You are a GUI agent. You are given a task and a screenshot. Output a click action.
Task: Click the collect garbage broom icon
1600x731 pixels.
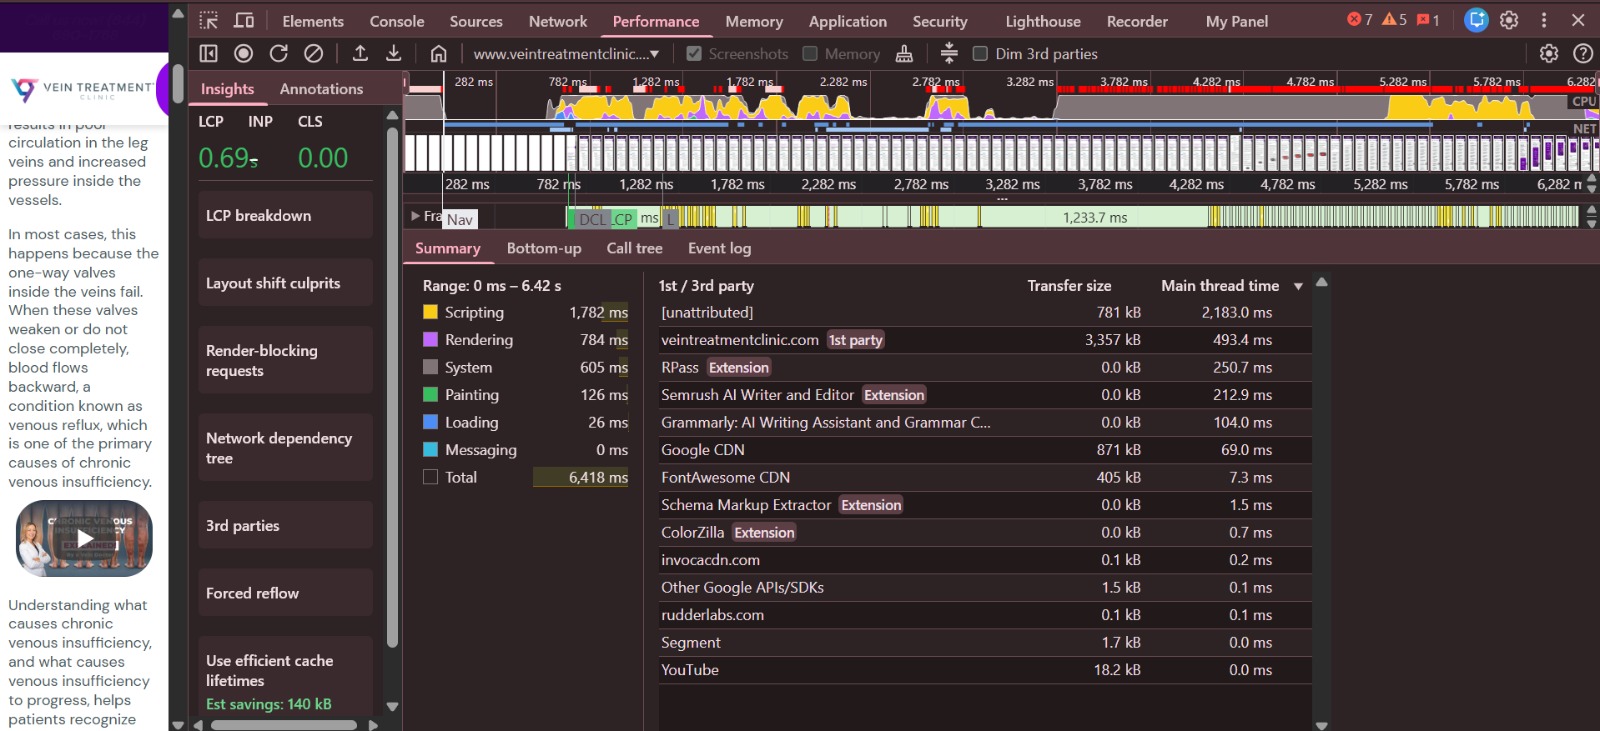(x=904, y=54)
